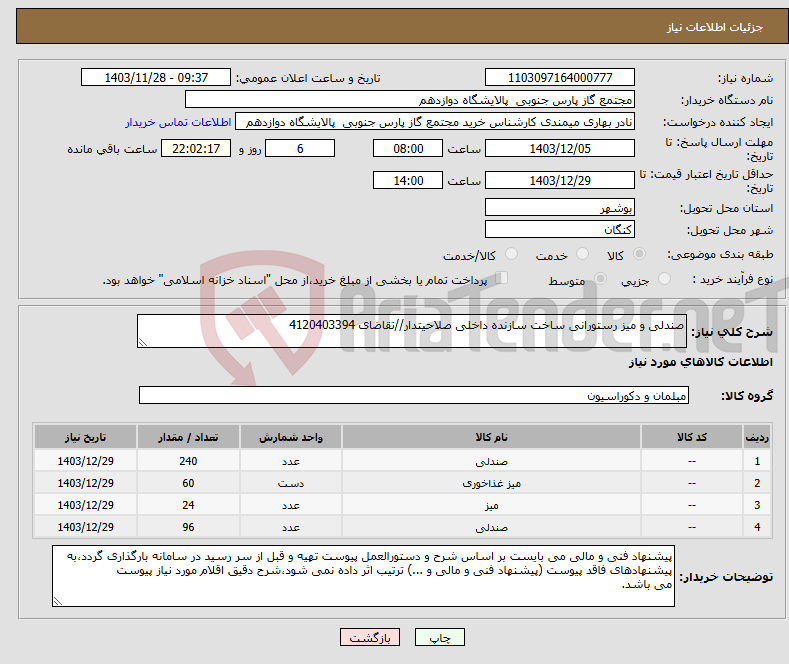This screenshot has height=664, width=789.
Task: Toggle the treasury documents payment checkbox
Action: point(503,280)
